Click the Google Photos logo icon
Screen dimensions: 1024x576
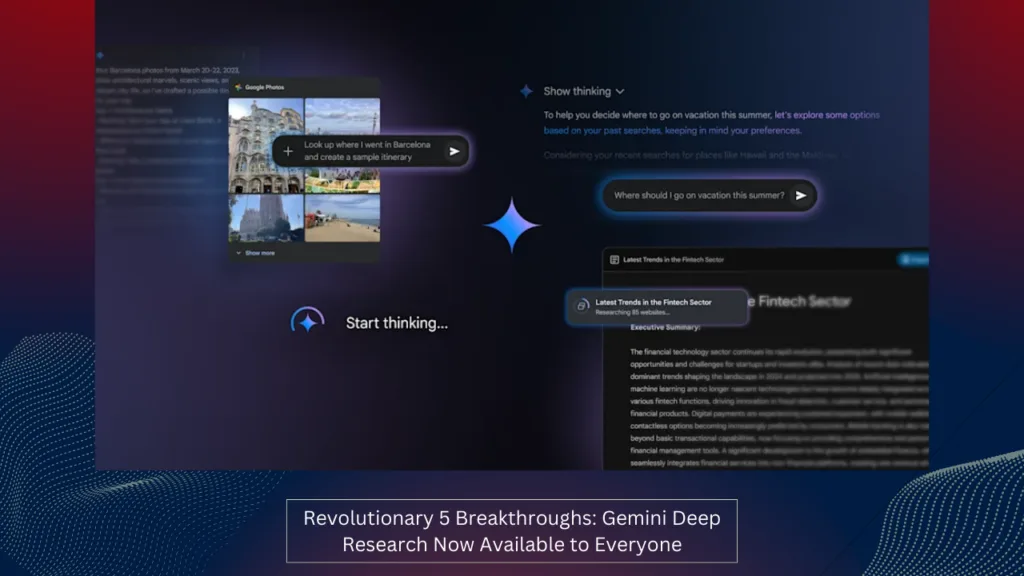click(x=238, y=87)
